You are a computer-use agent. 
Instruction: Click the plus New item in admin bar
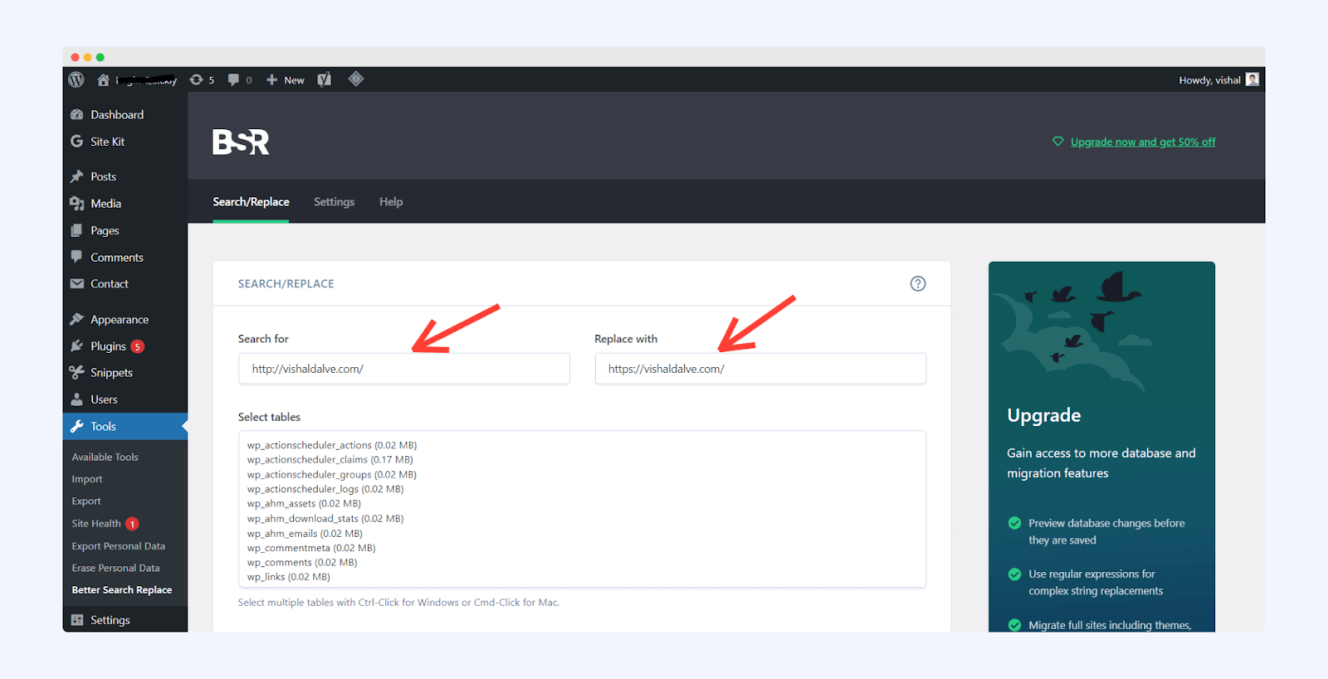(x=285, y=80)
